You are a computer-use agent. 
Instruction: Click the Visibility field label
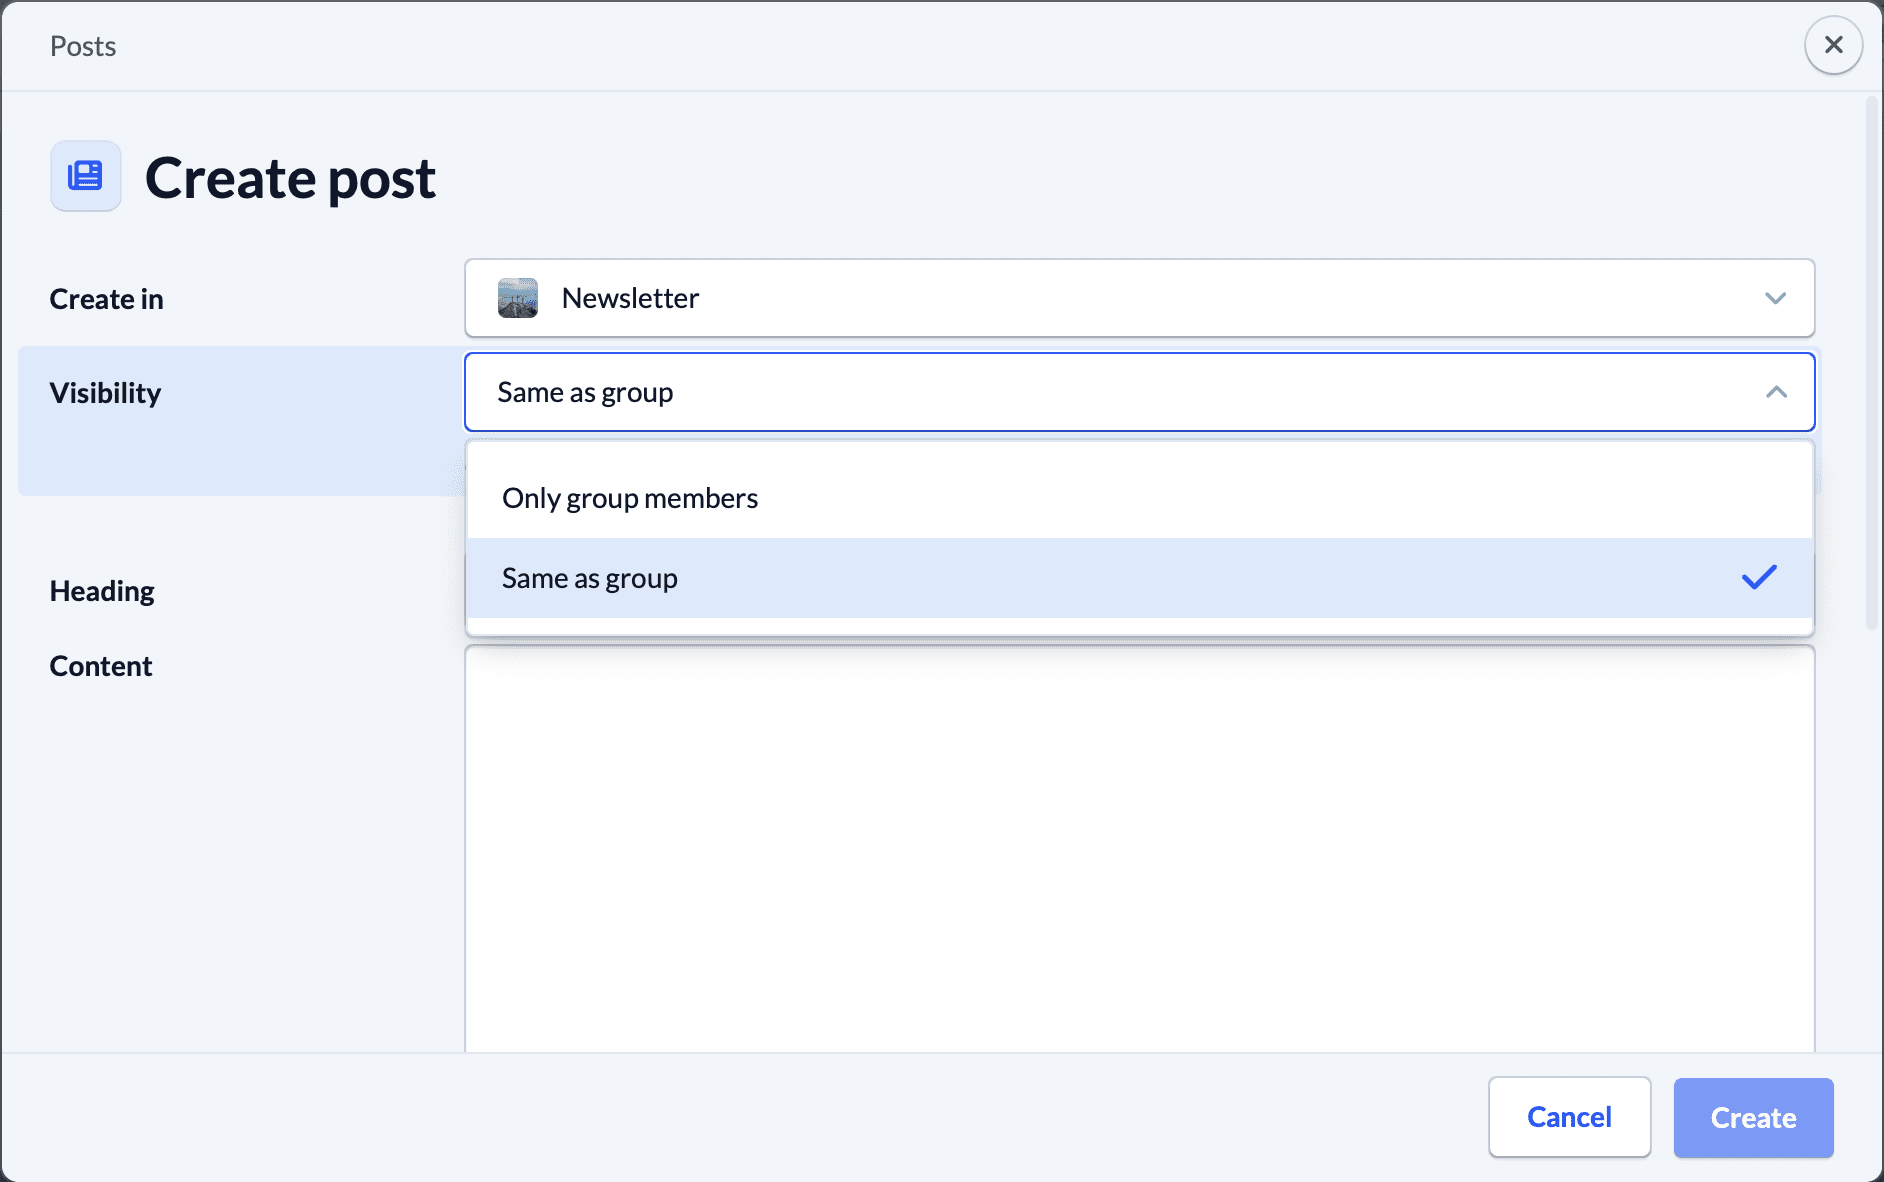click(105, 393)
